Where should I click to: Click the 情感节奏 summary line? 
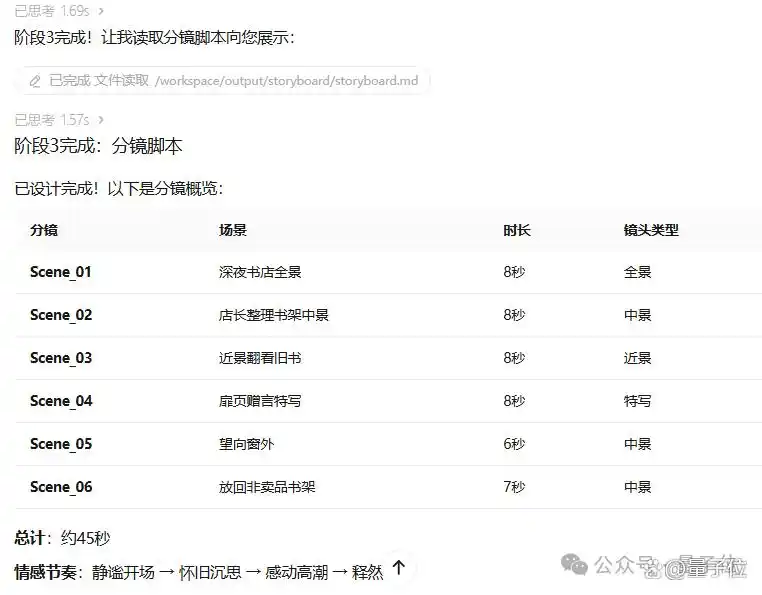click(199, 572)
